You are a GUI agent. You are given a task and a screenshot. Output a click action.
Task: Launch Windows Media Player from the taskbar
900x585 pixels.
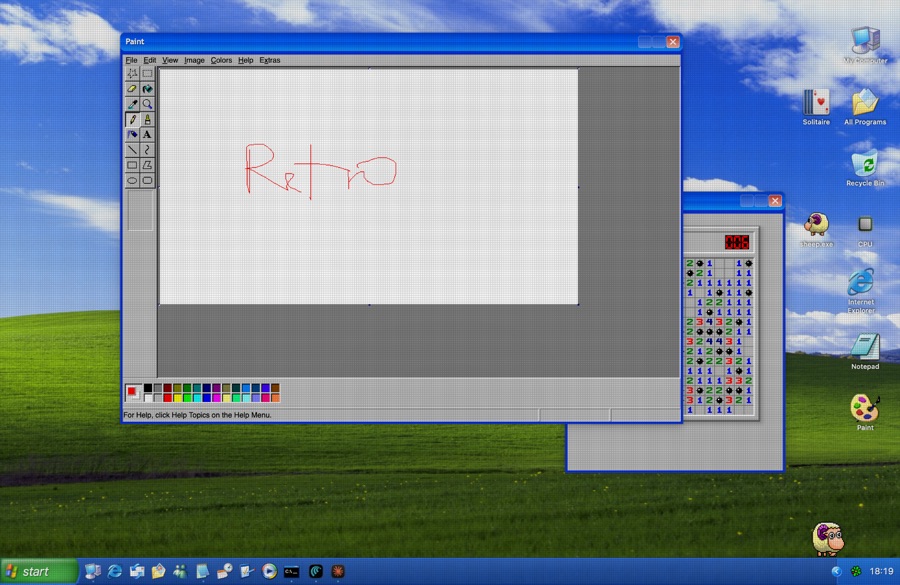pyautogui.click(x=269, y=571)
